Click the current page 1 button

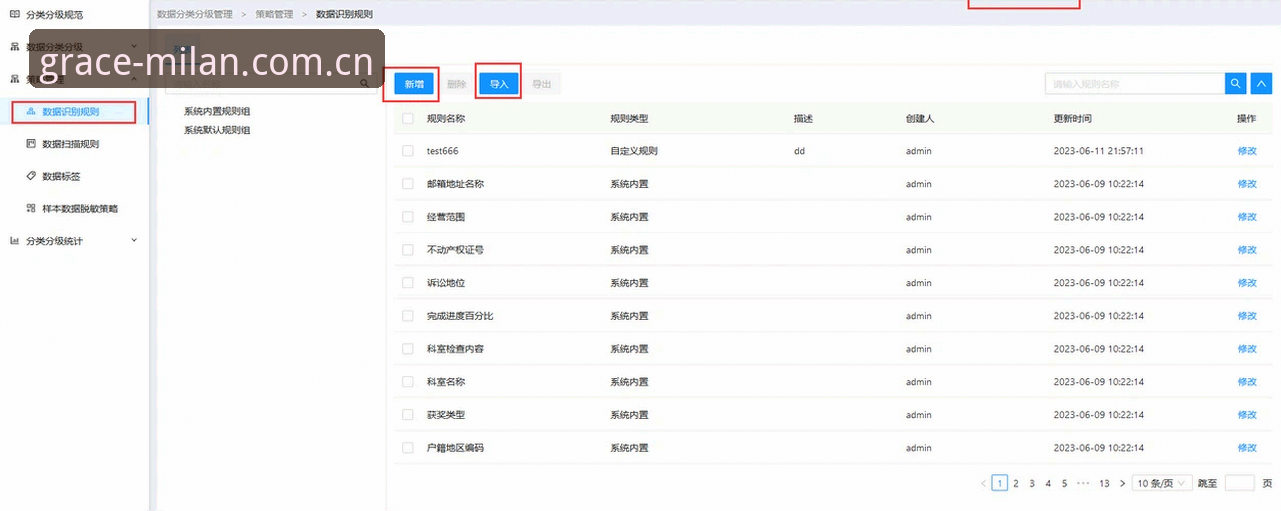point(999,483)
